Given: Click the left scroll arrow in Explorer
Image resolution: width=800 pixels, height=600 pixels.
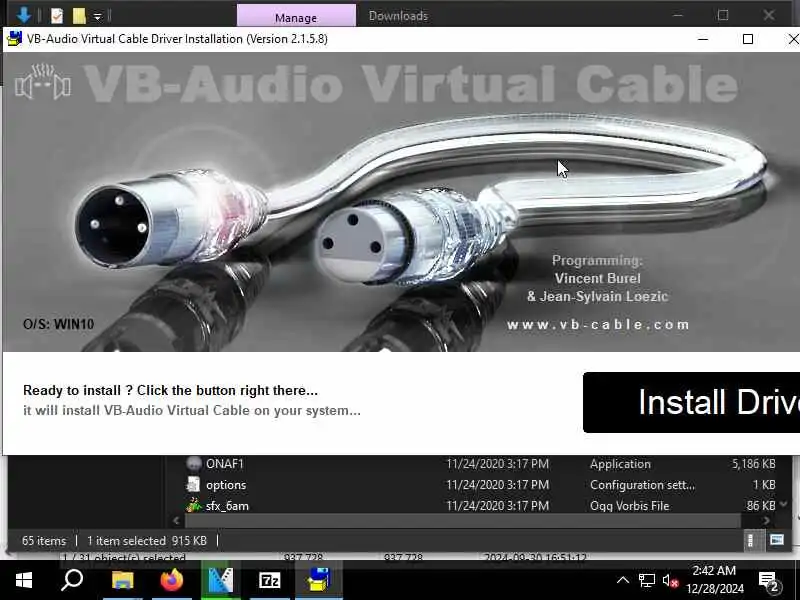Looking at the screenshot, I should (x=176, y=521).
